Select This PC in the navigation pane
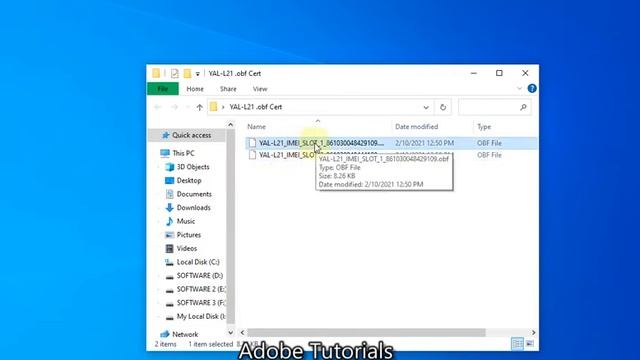Image resolution: width=640 pixels, height=360 pixels. point(183,153)
